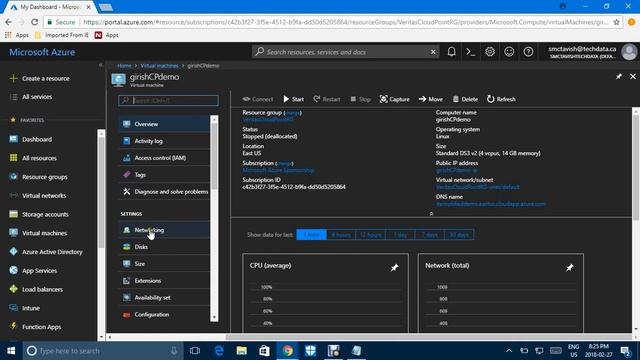
Task: Open the help question mark icon
Action: pos(528,52)
